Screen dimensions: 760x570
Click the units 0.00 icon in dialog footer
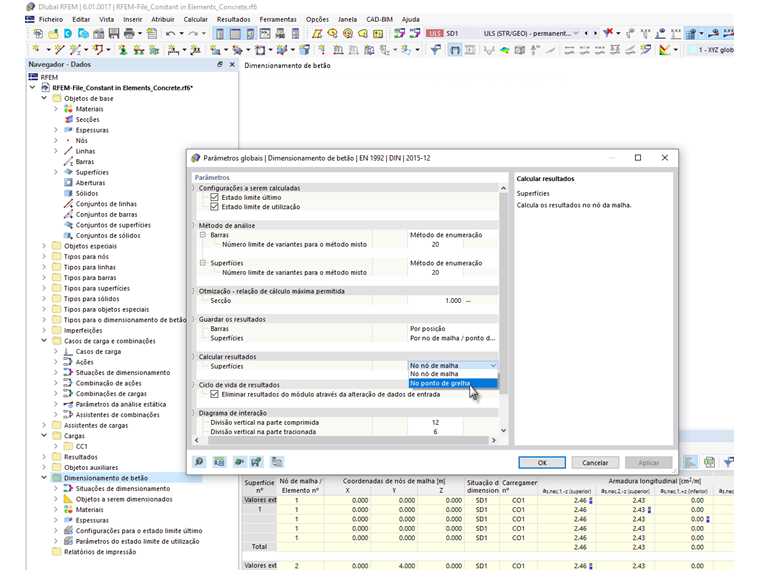219,462
